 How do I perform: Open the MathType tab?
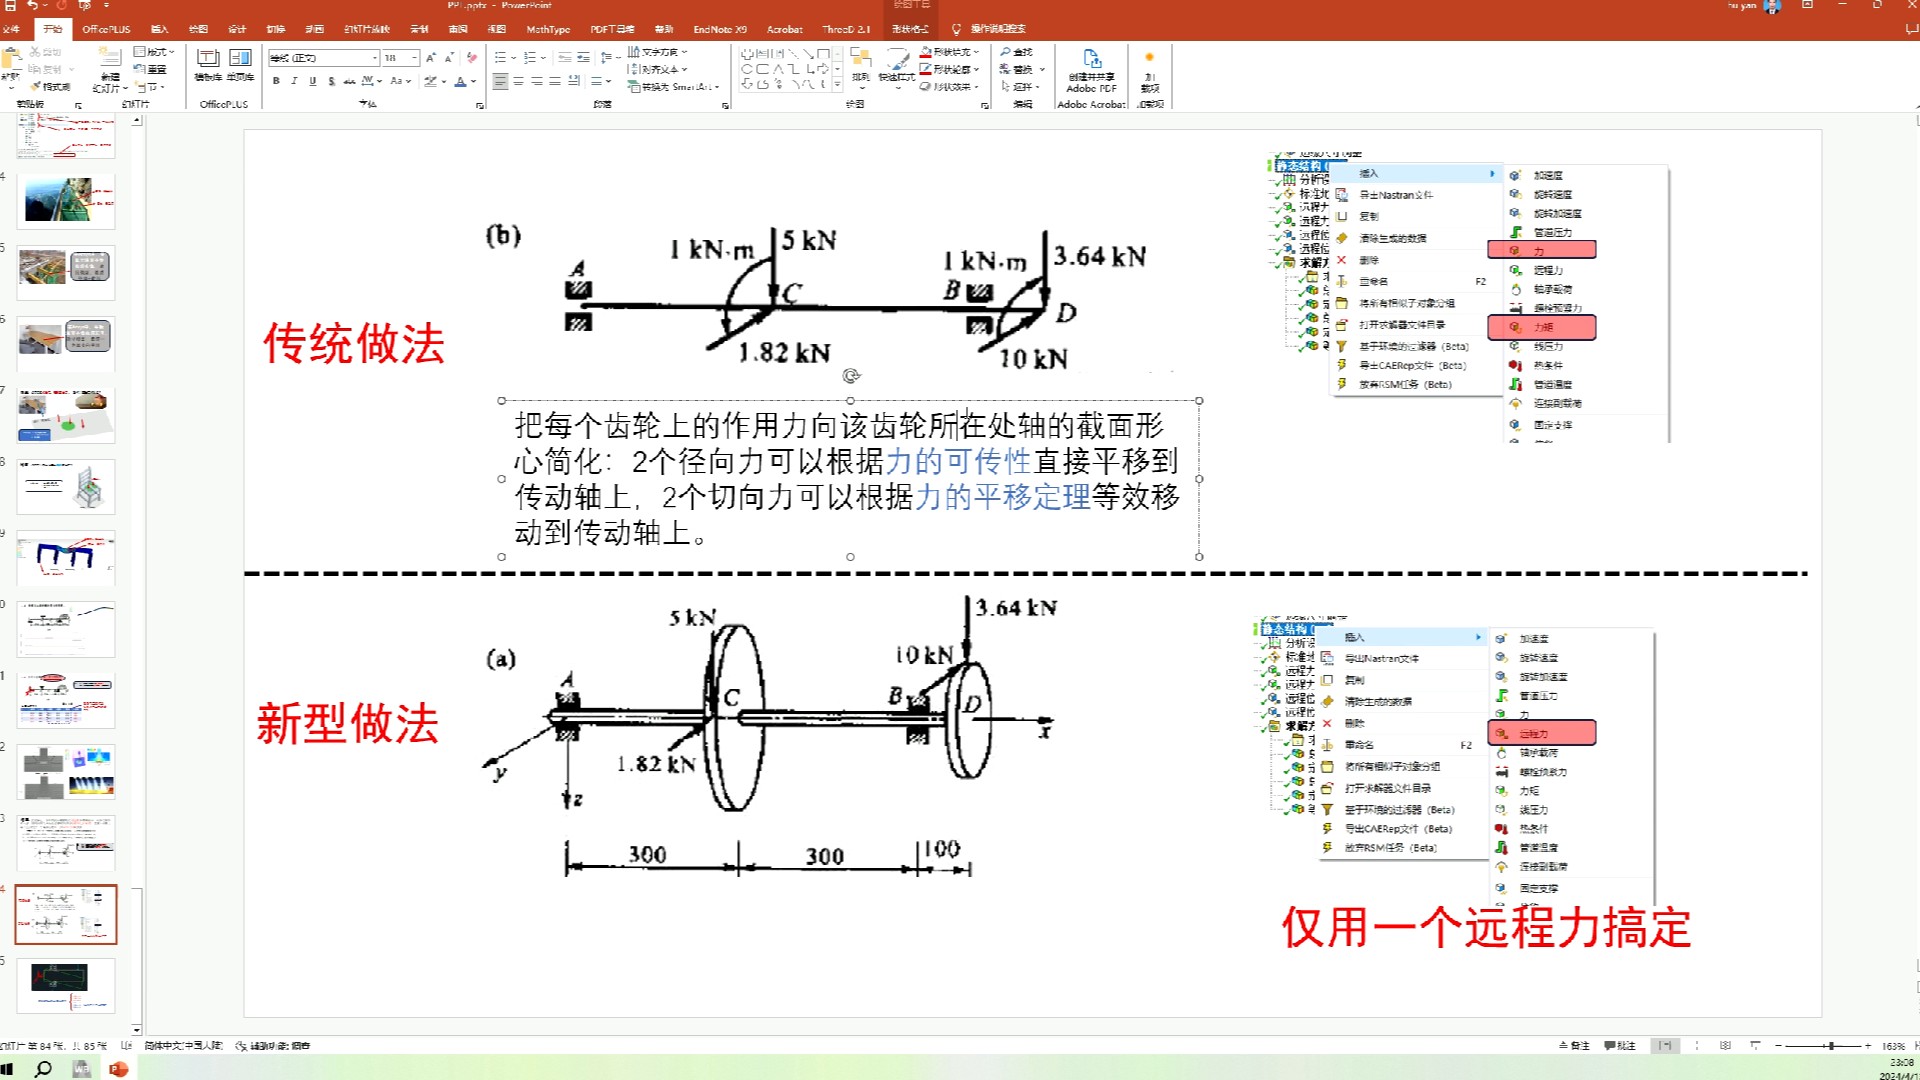[548, 29]
